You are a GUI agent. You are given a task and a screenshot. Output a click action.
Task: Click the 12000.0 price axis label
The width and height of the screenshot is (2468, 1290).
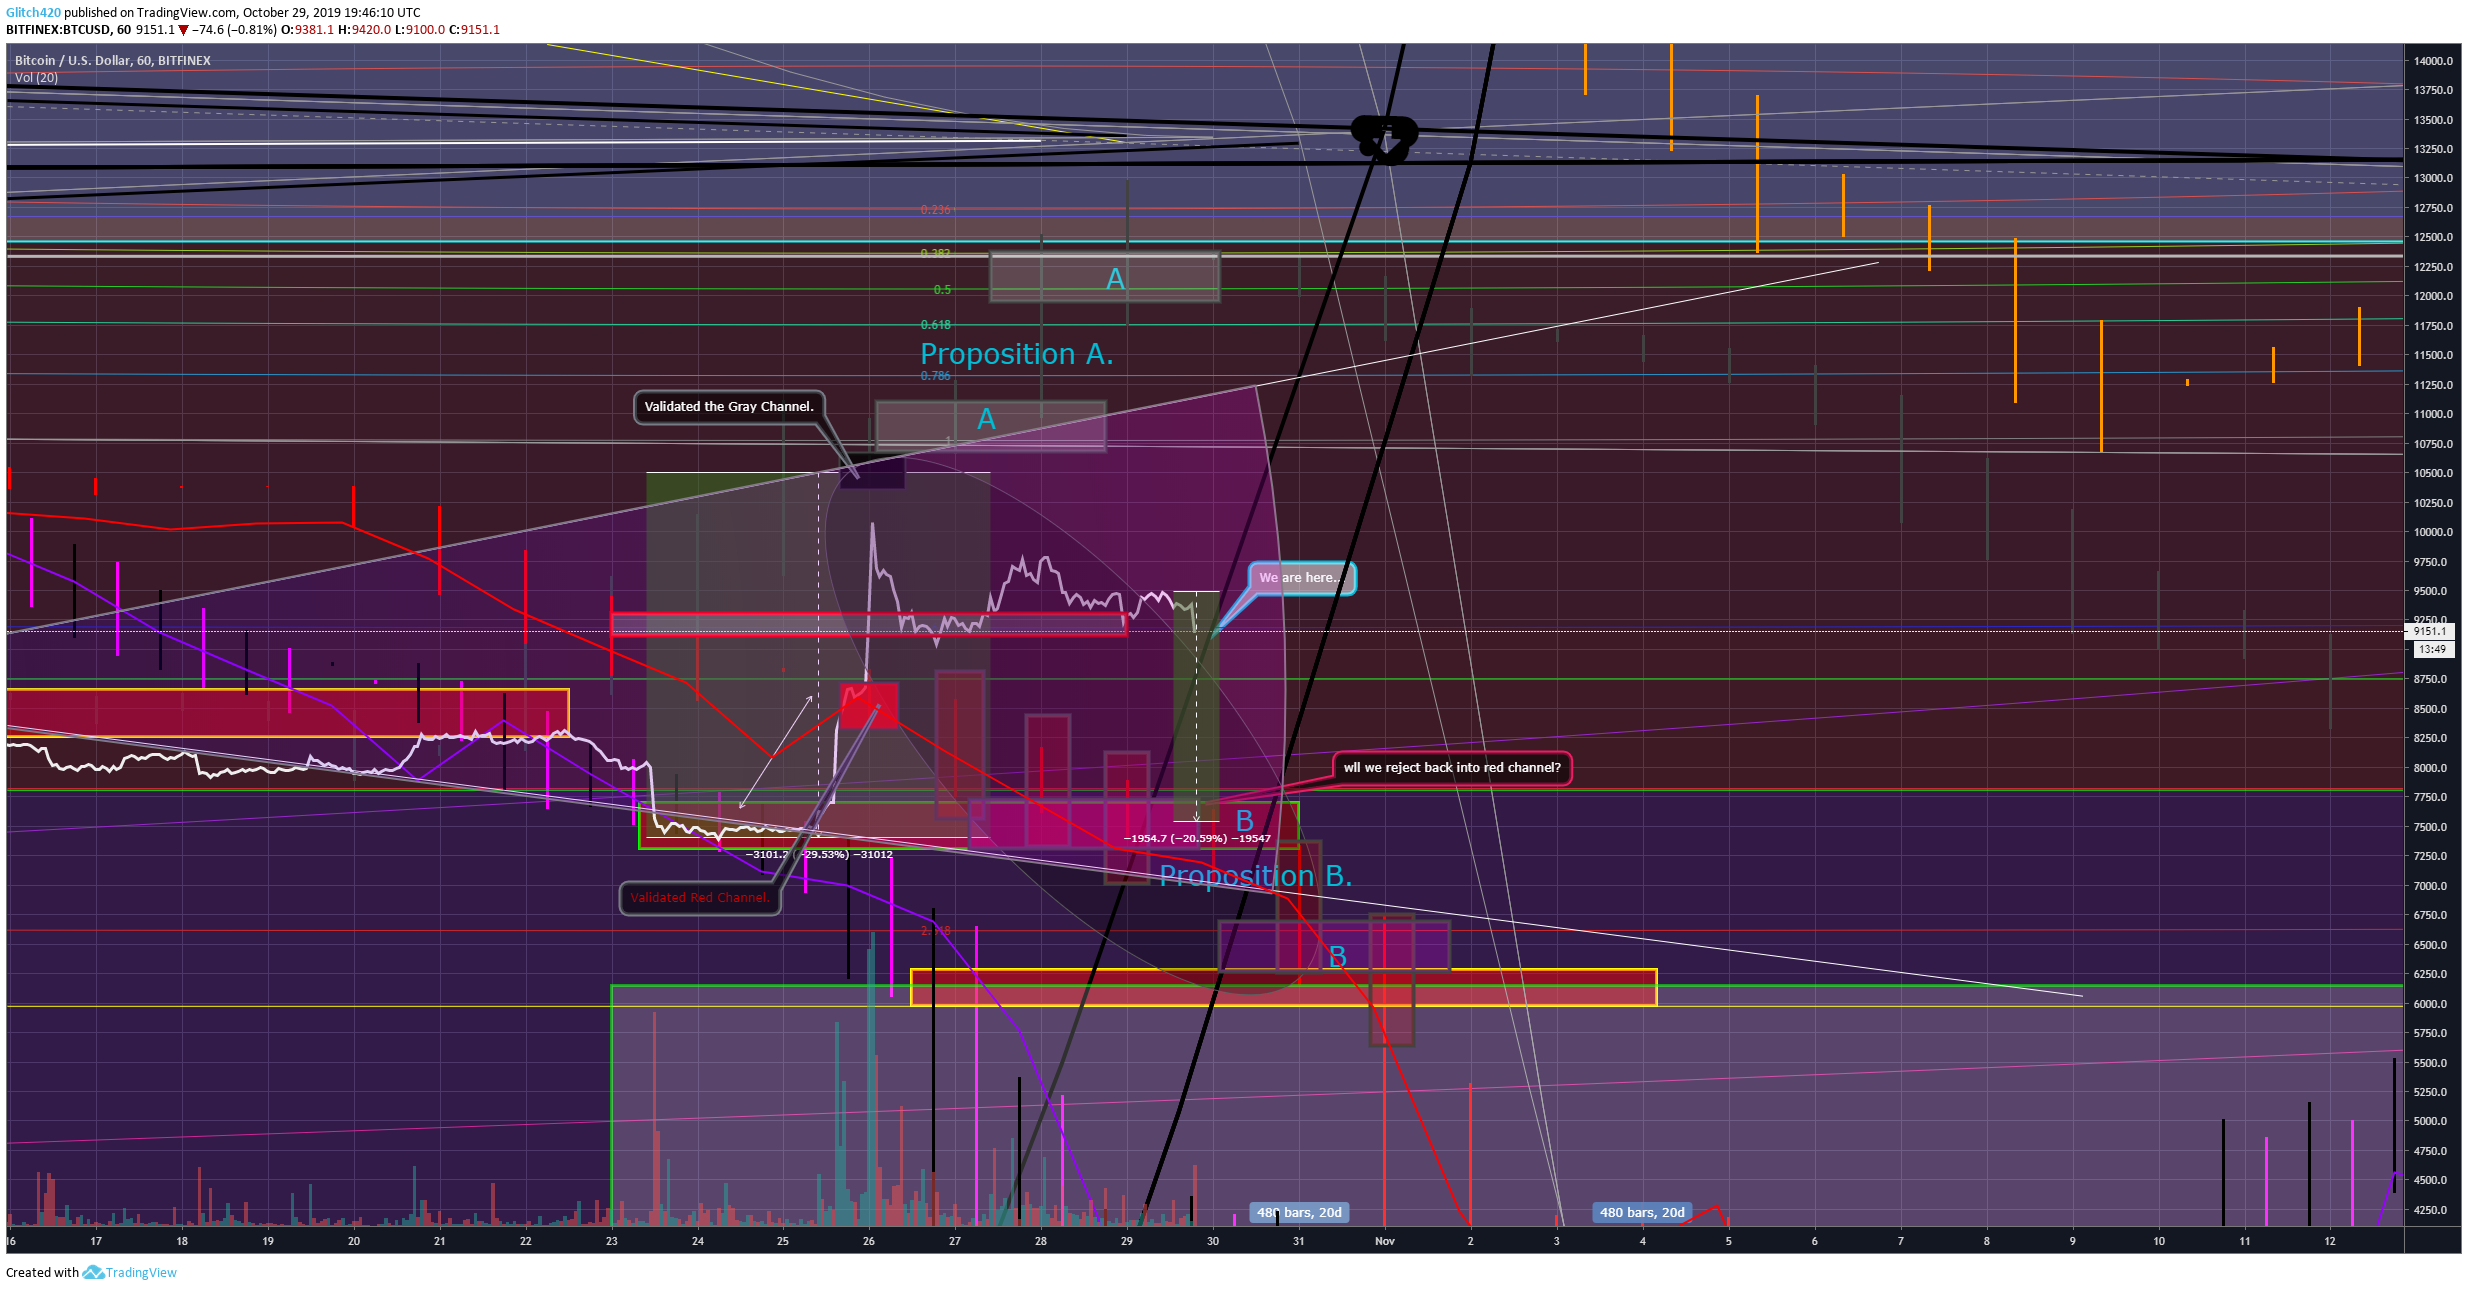point(2432,296)
